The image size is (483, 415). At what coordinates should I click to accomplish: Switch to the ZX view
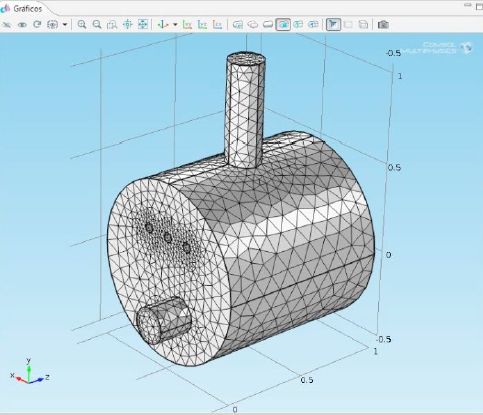pos(217,24)
